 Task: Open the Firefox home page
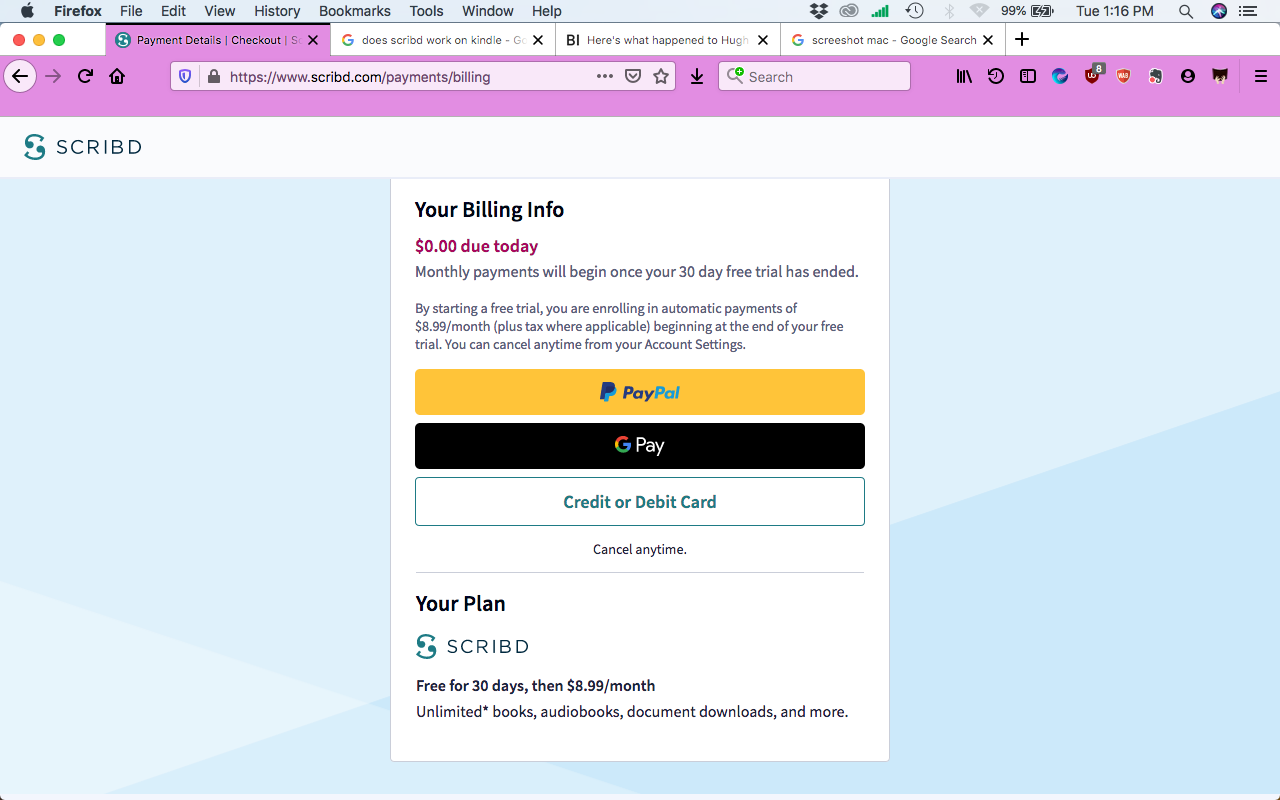(117, 76)
